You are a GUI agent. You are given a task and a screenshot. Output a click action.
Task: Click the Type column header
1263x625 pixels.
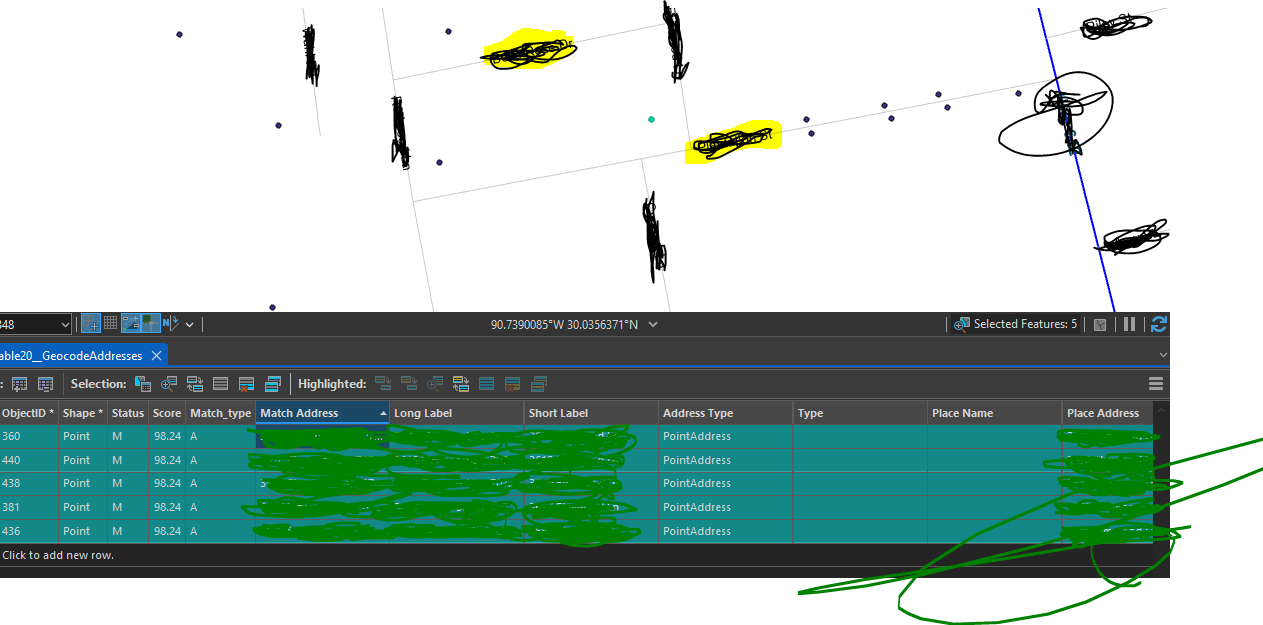(x=860, y=413)
